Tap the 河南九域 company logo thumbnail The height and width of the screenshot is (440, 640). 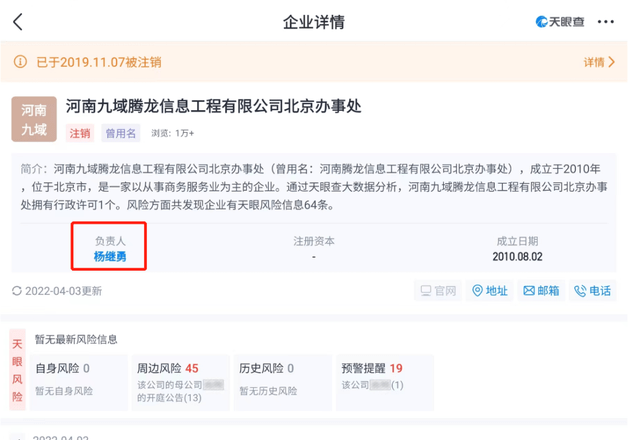tap(34, 119)
